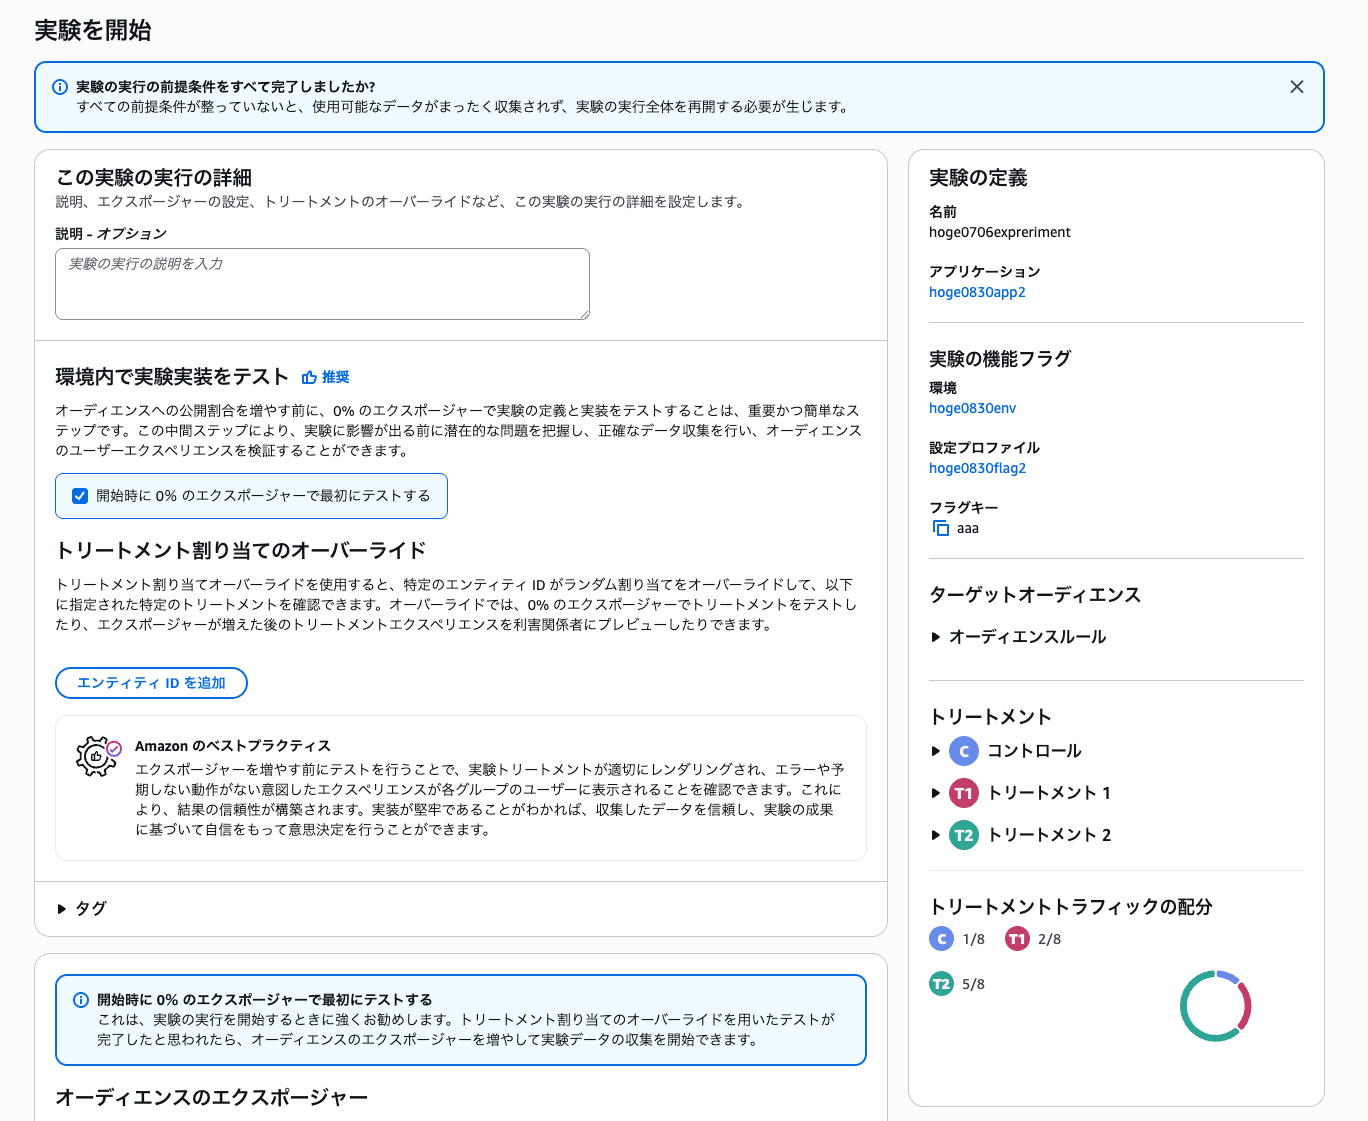Viewport: 1368px width, 1121px height.
Task: Copy the flag key aaa
Action: pos(940,528)
